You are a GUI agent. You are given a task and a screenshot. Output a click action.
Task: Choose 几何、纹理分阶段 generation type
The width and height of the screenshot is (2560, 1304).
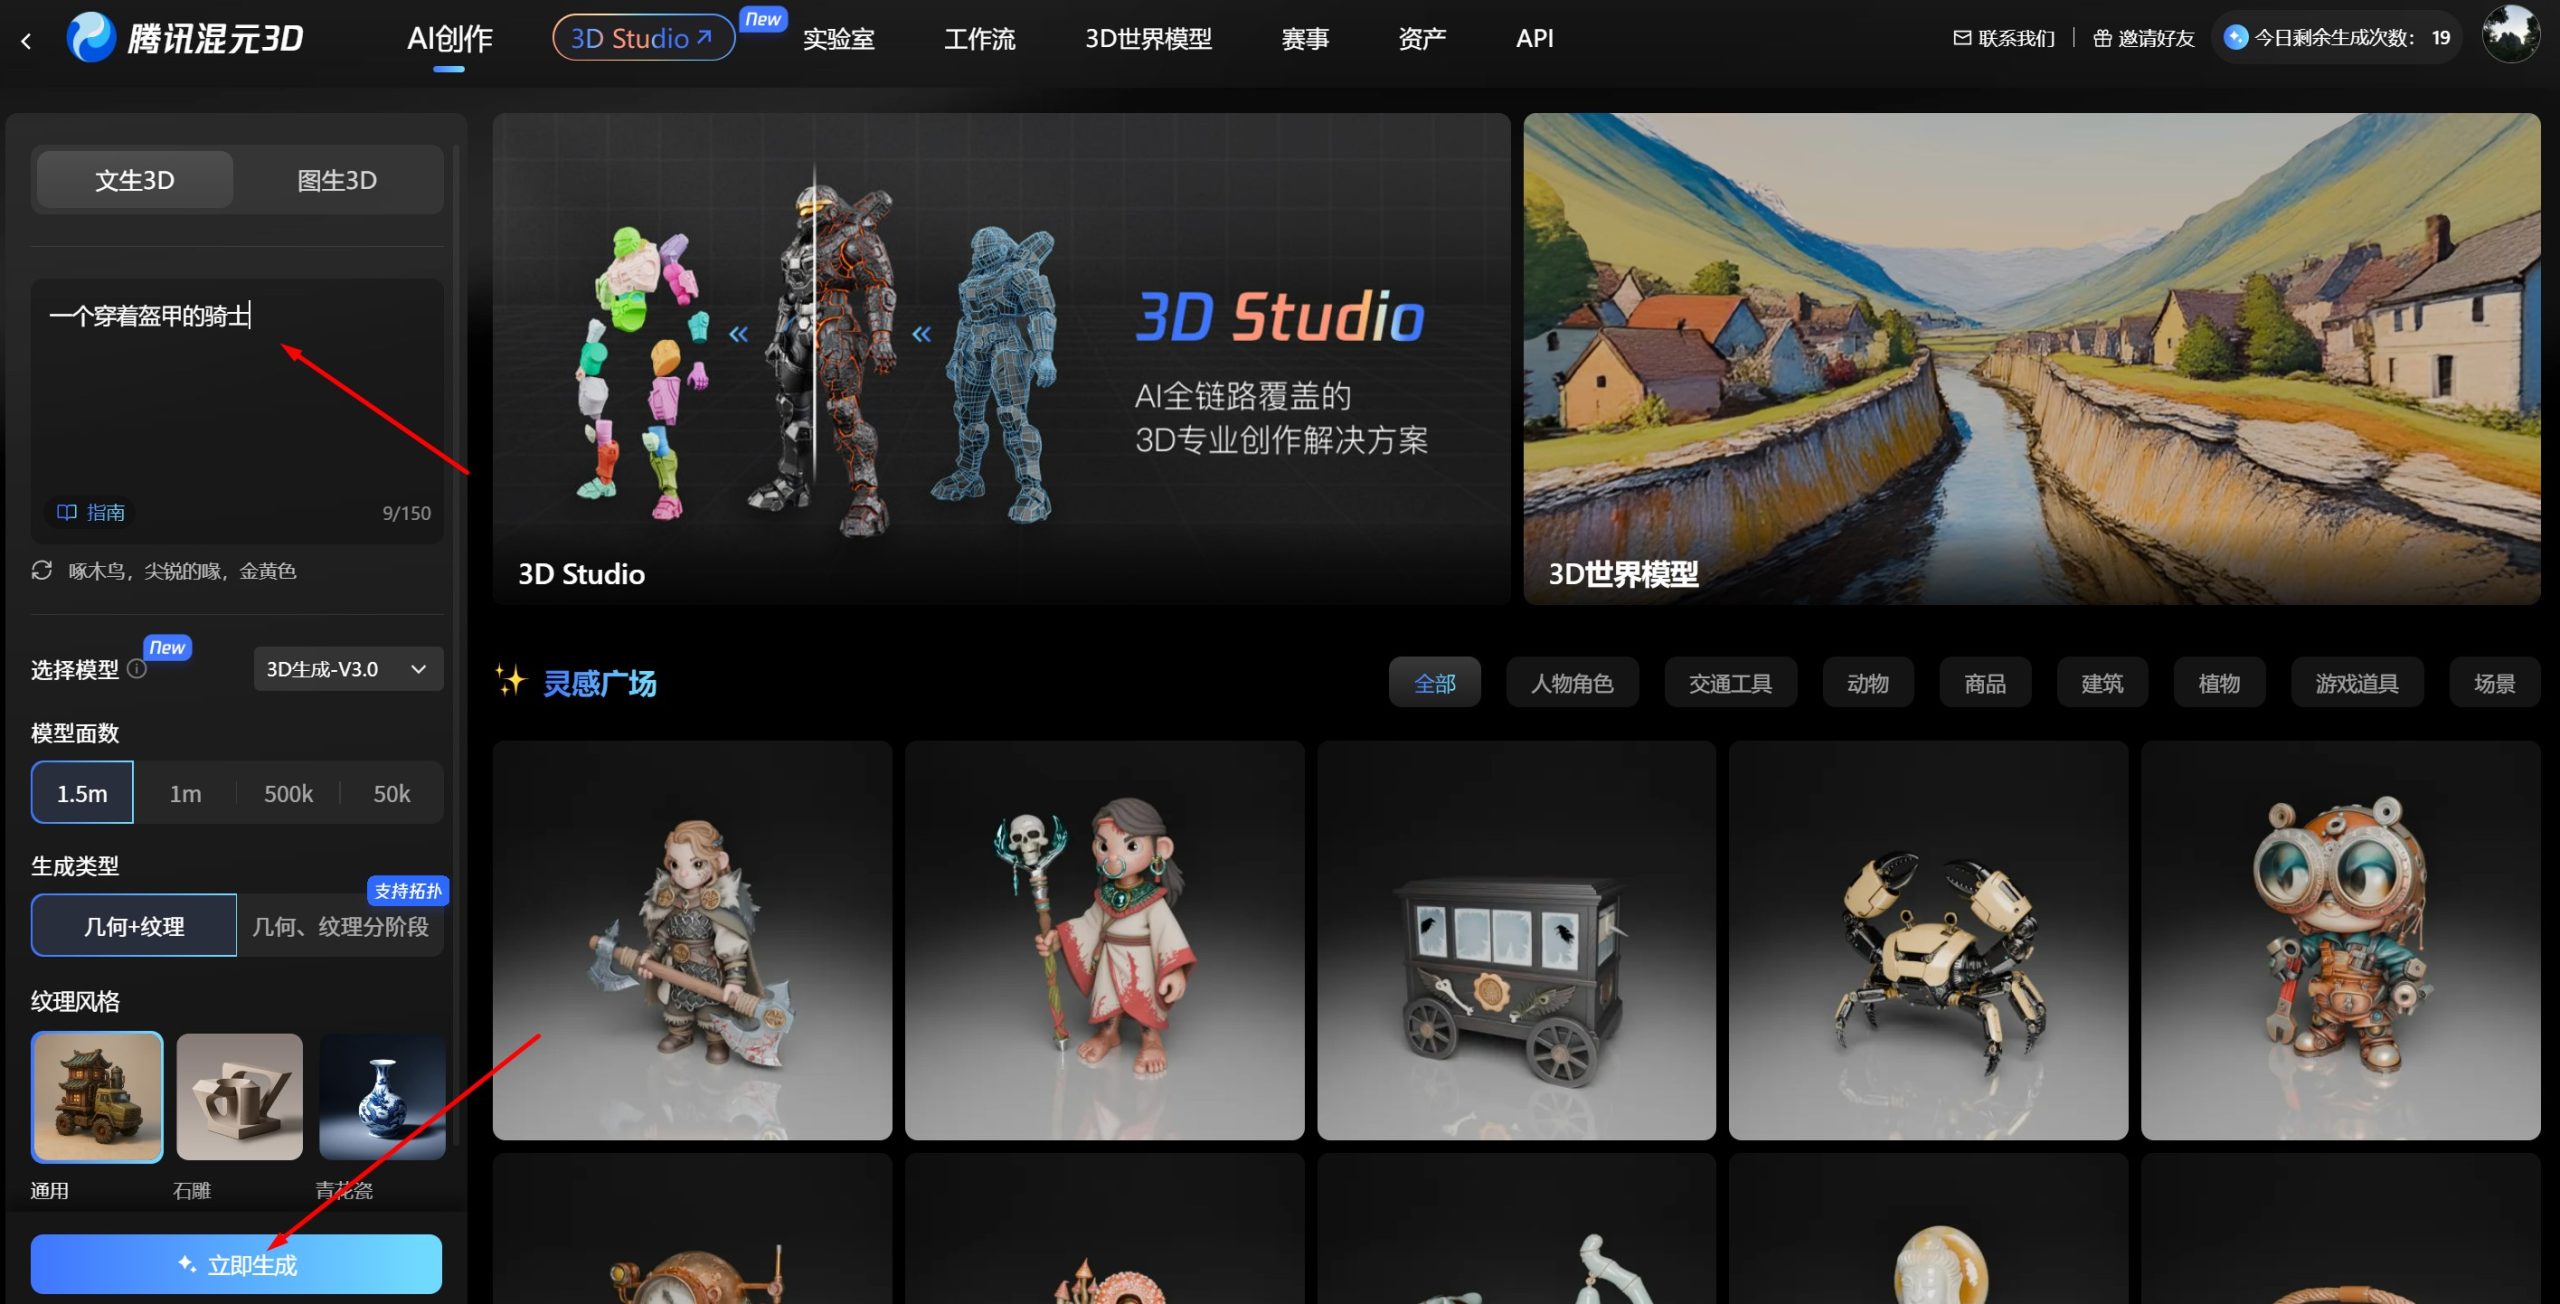(x=340, y=926)
